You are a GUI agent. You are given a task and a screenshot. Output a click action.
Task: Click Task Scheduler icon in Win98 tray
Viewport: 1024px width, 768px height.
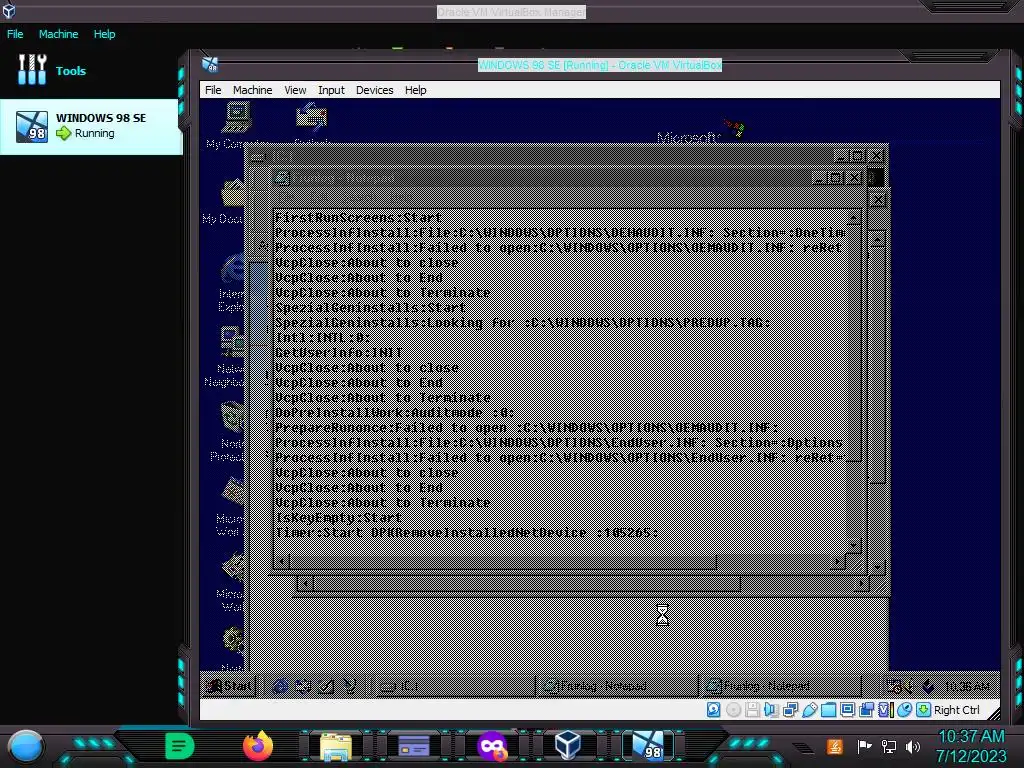pyautogui.click(x=893, y=686)
